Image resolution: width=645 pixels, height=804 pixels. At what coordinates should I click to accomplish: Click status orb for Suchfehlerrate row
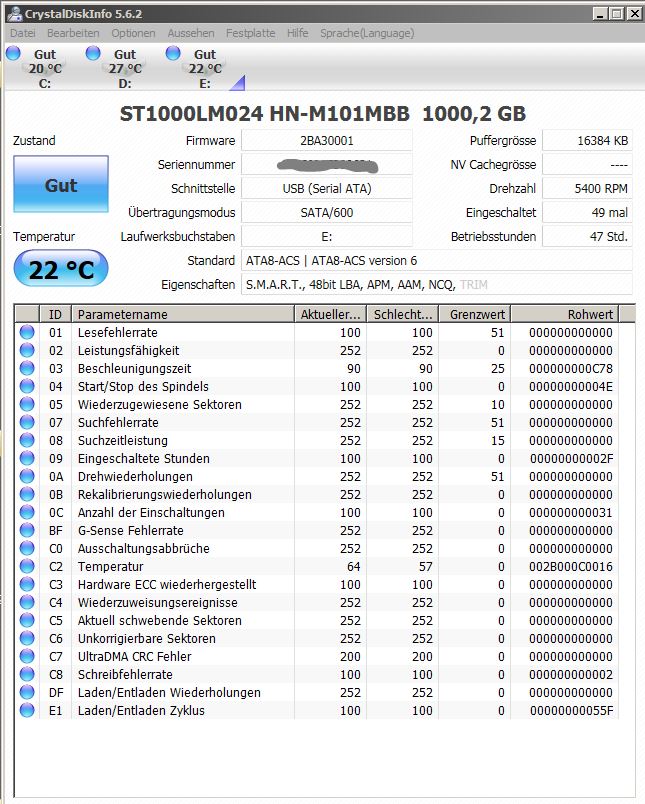point(27,422)
